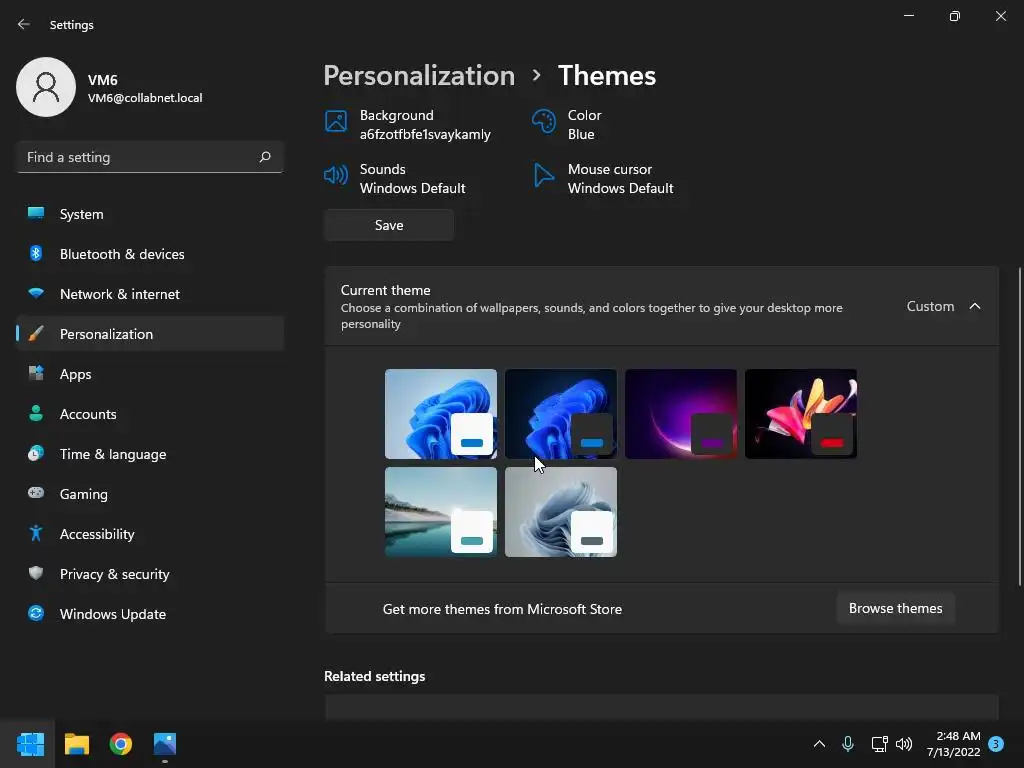
Task: Open Network & internet settings
Action: coord(150,294)
